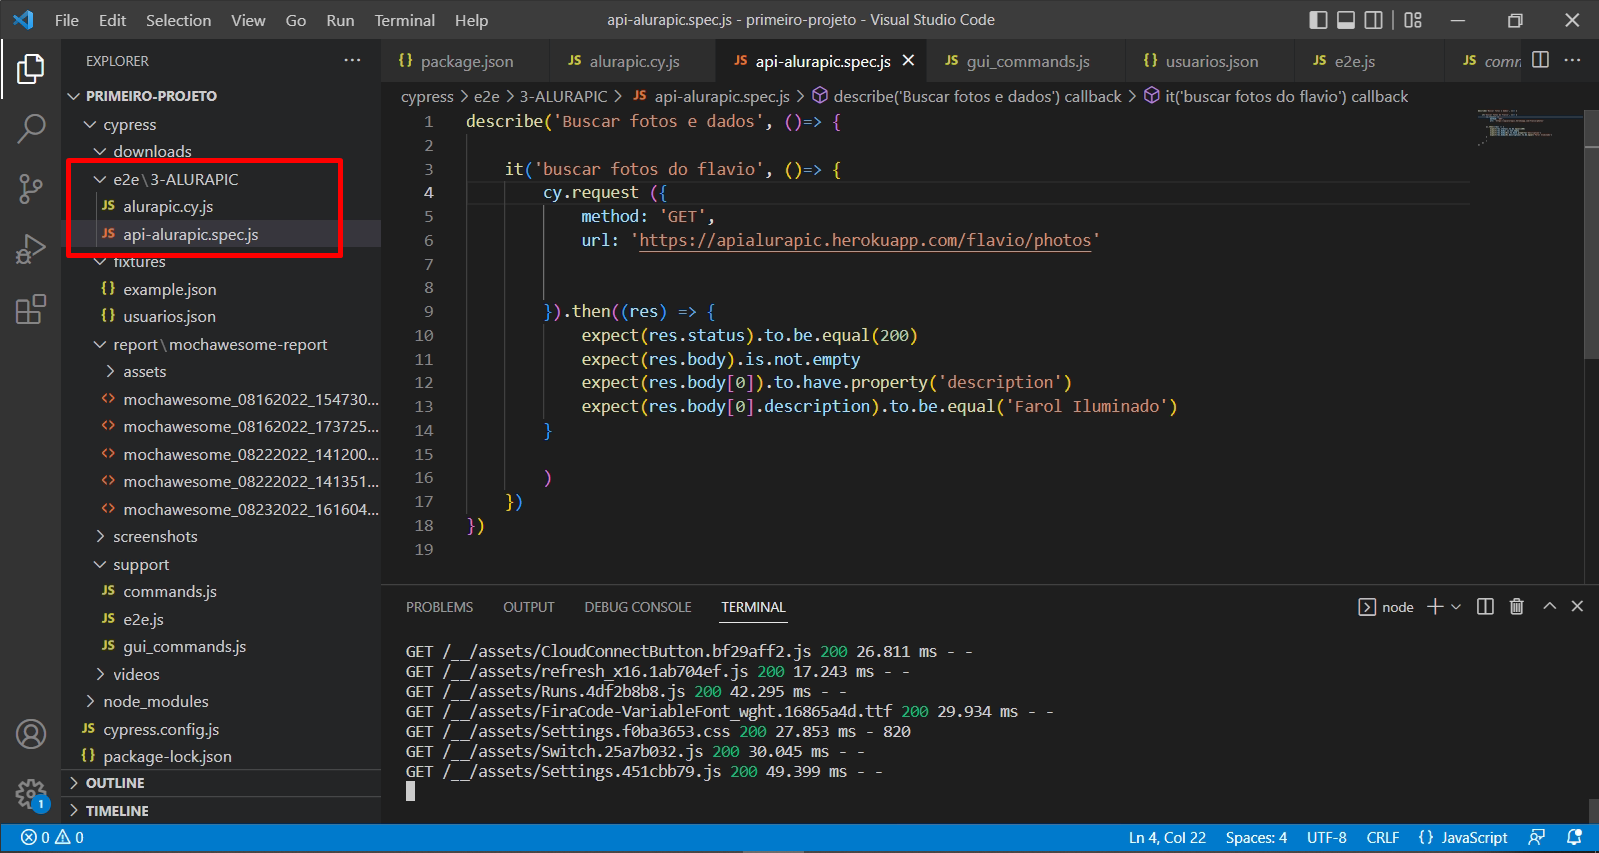
Task: Open the Accounts menu icon
Action: pos(31,734)
